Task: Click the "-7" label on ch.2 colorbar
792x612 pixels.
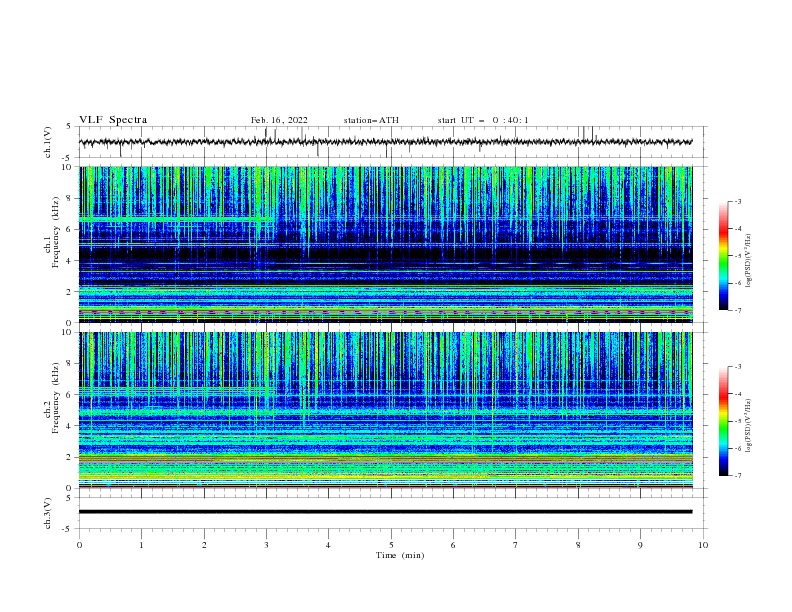Action: 737,475
